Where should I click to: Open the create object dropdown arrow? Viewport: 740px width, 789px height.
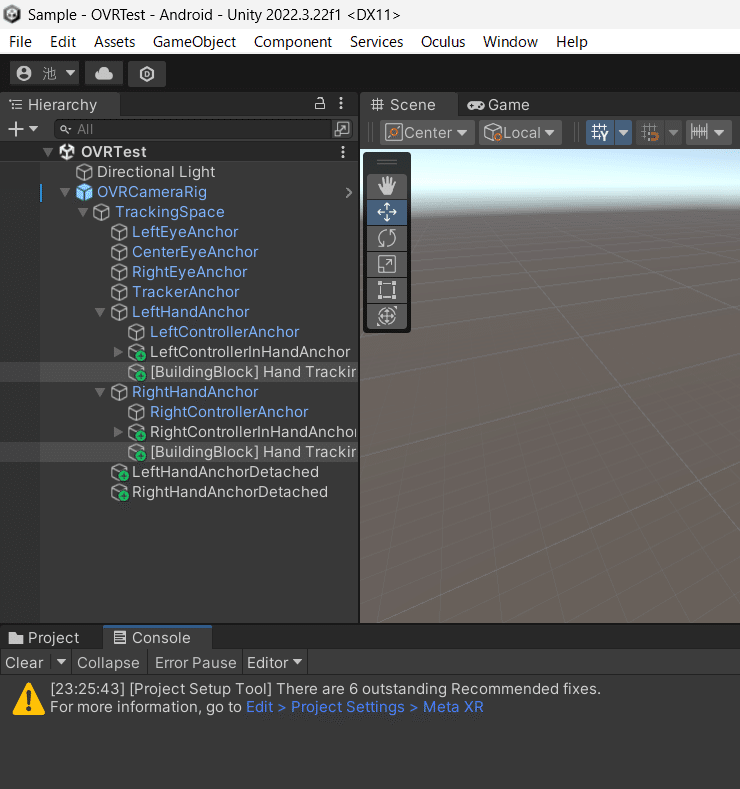tap(34, 129)
